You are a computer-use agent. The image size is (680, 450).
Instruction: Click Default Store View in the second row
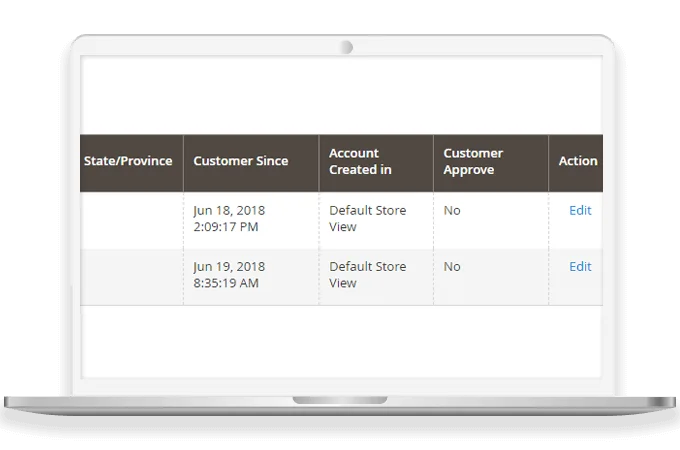[365, 275]
